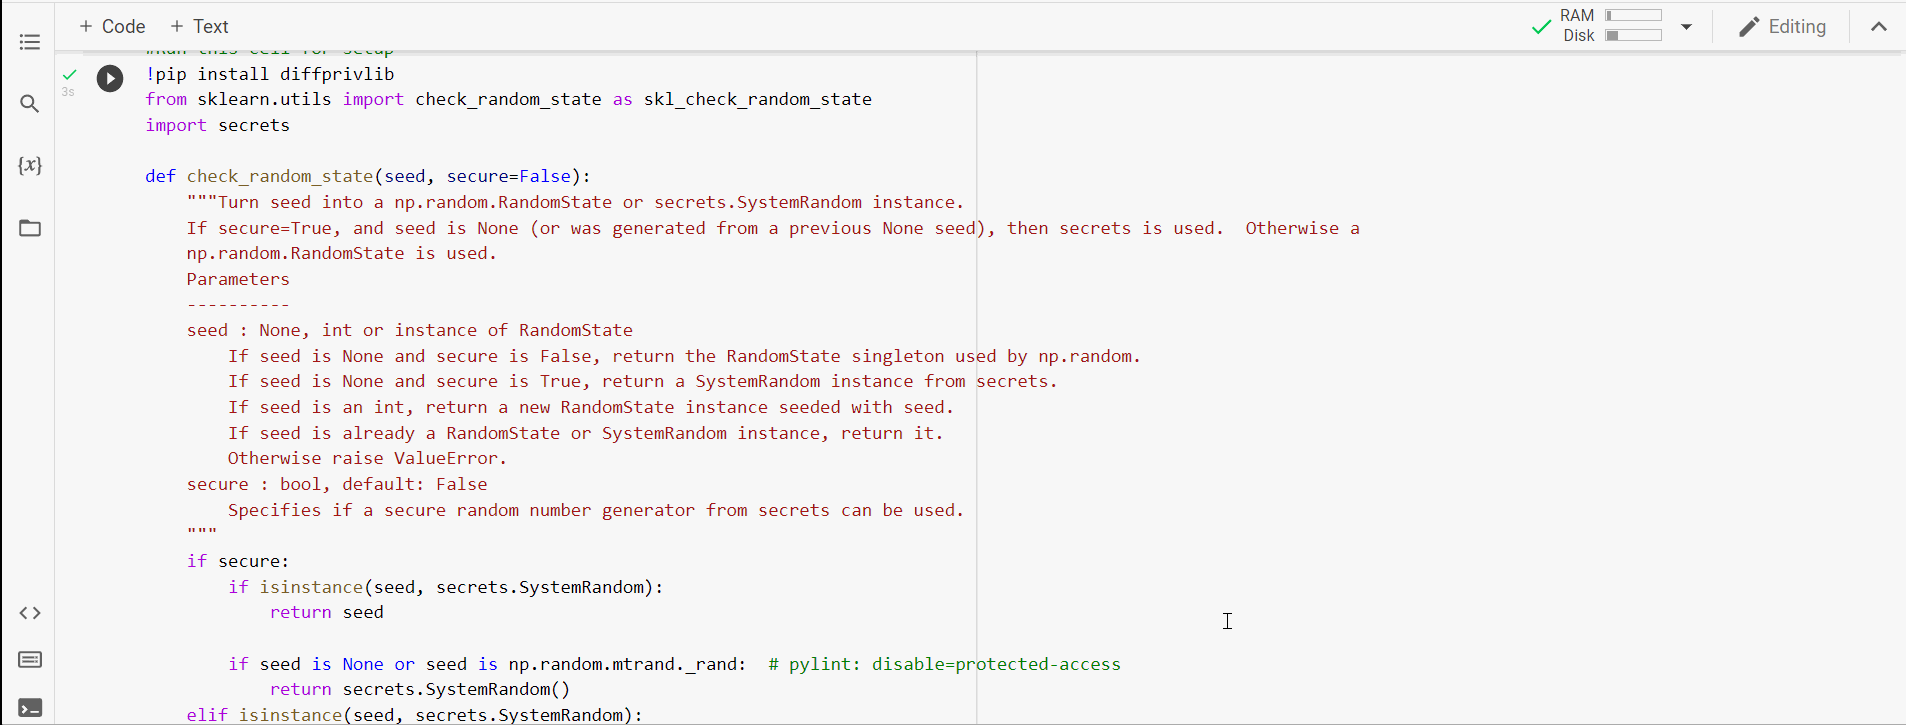Open the terminal from the sidebar
This screenshot has width=1906, height=725.
click(30, 708)
